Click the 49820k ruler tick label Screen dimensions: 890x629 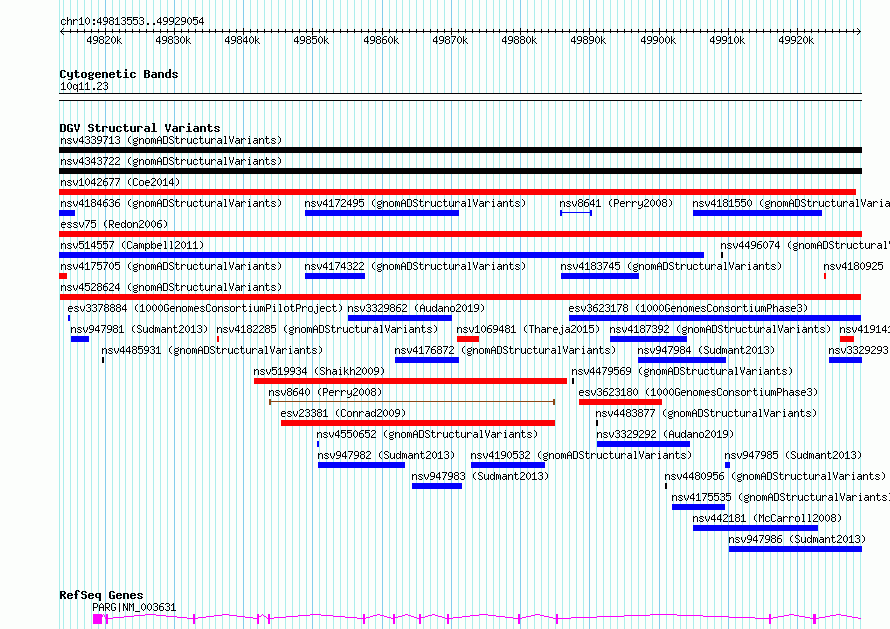pyautogui.click(x=104, y=40)
